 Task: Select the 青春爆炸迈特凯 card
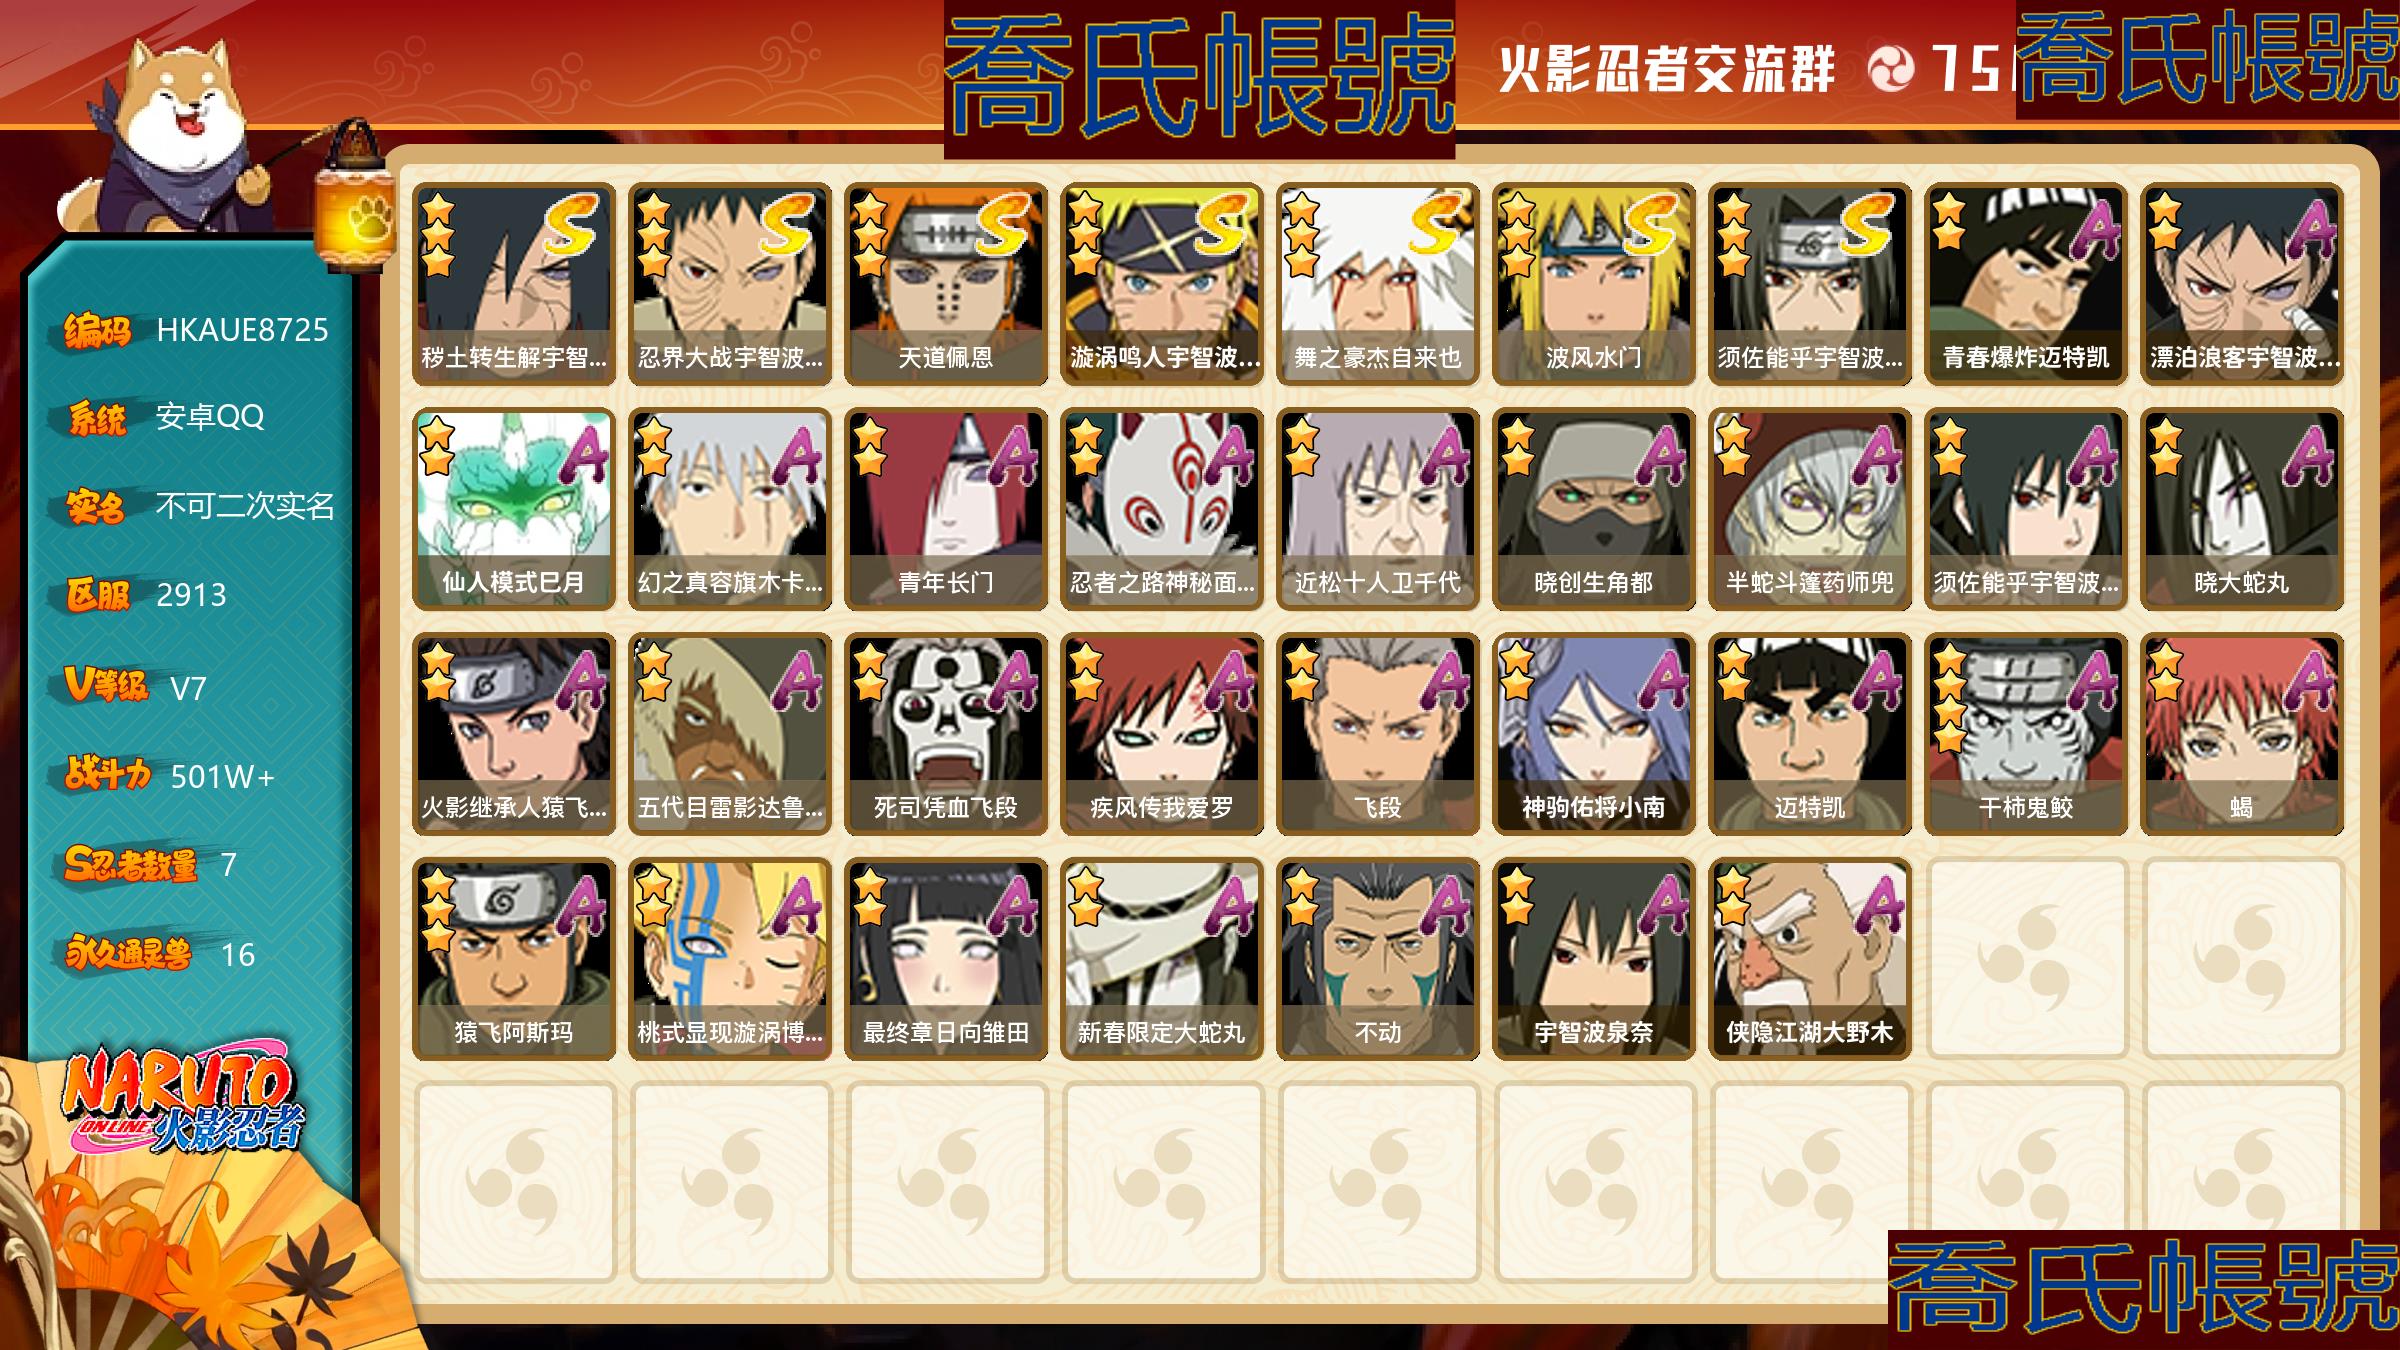[x=2025, y=284]
